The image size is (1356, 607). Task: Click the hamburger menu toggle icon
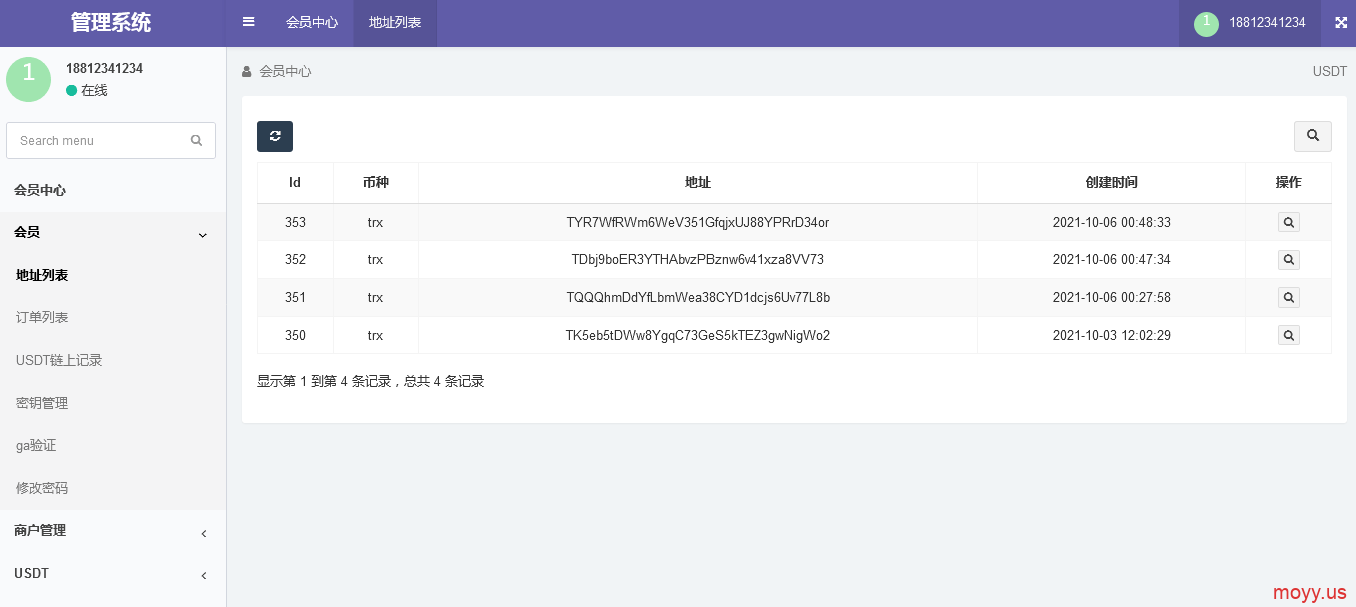click(249, 22)
